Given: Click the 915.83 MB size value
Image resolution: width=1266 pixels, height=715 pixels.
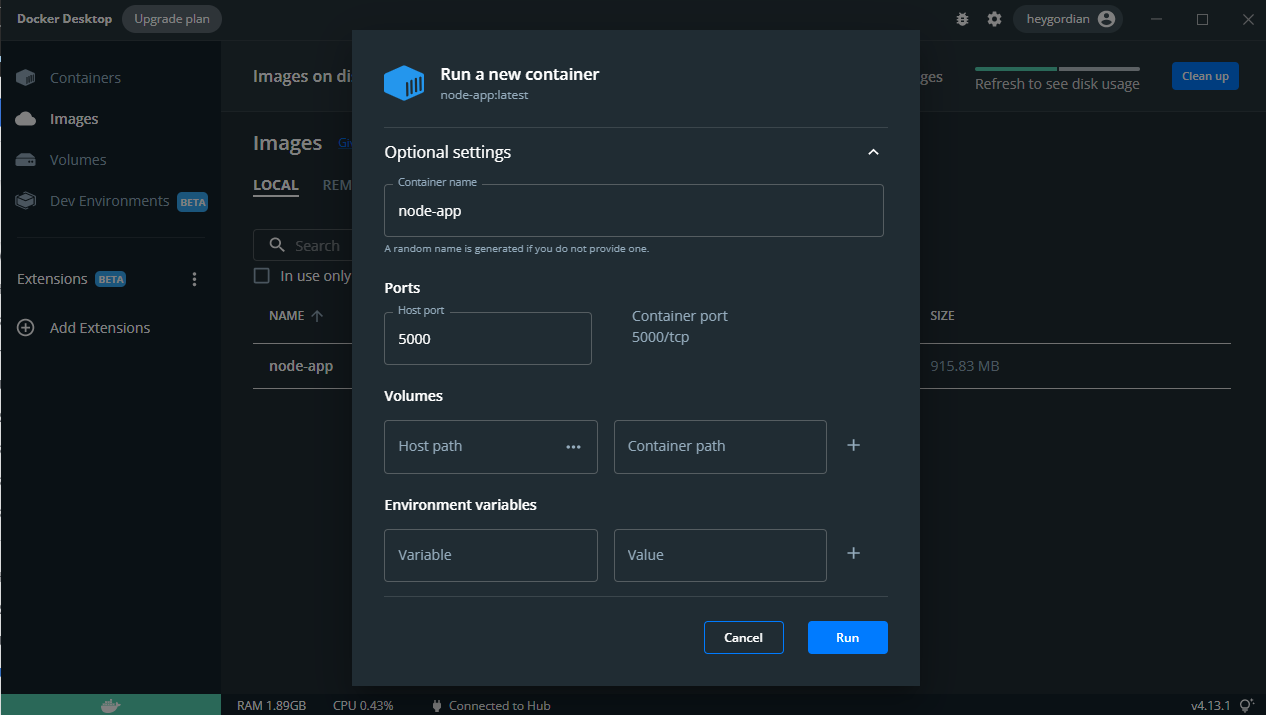Looking at the screenshot, I should point(964,366).
